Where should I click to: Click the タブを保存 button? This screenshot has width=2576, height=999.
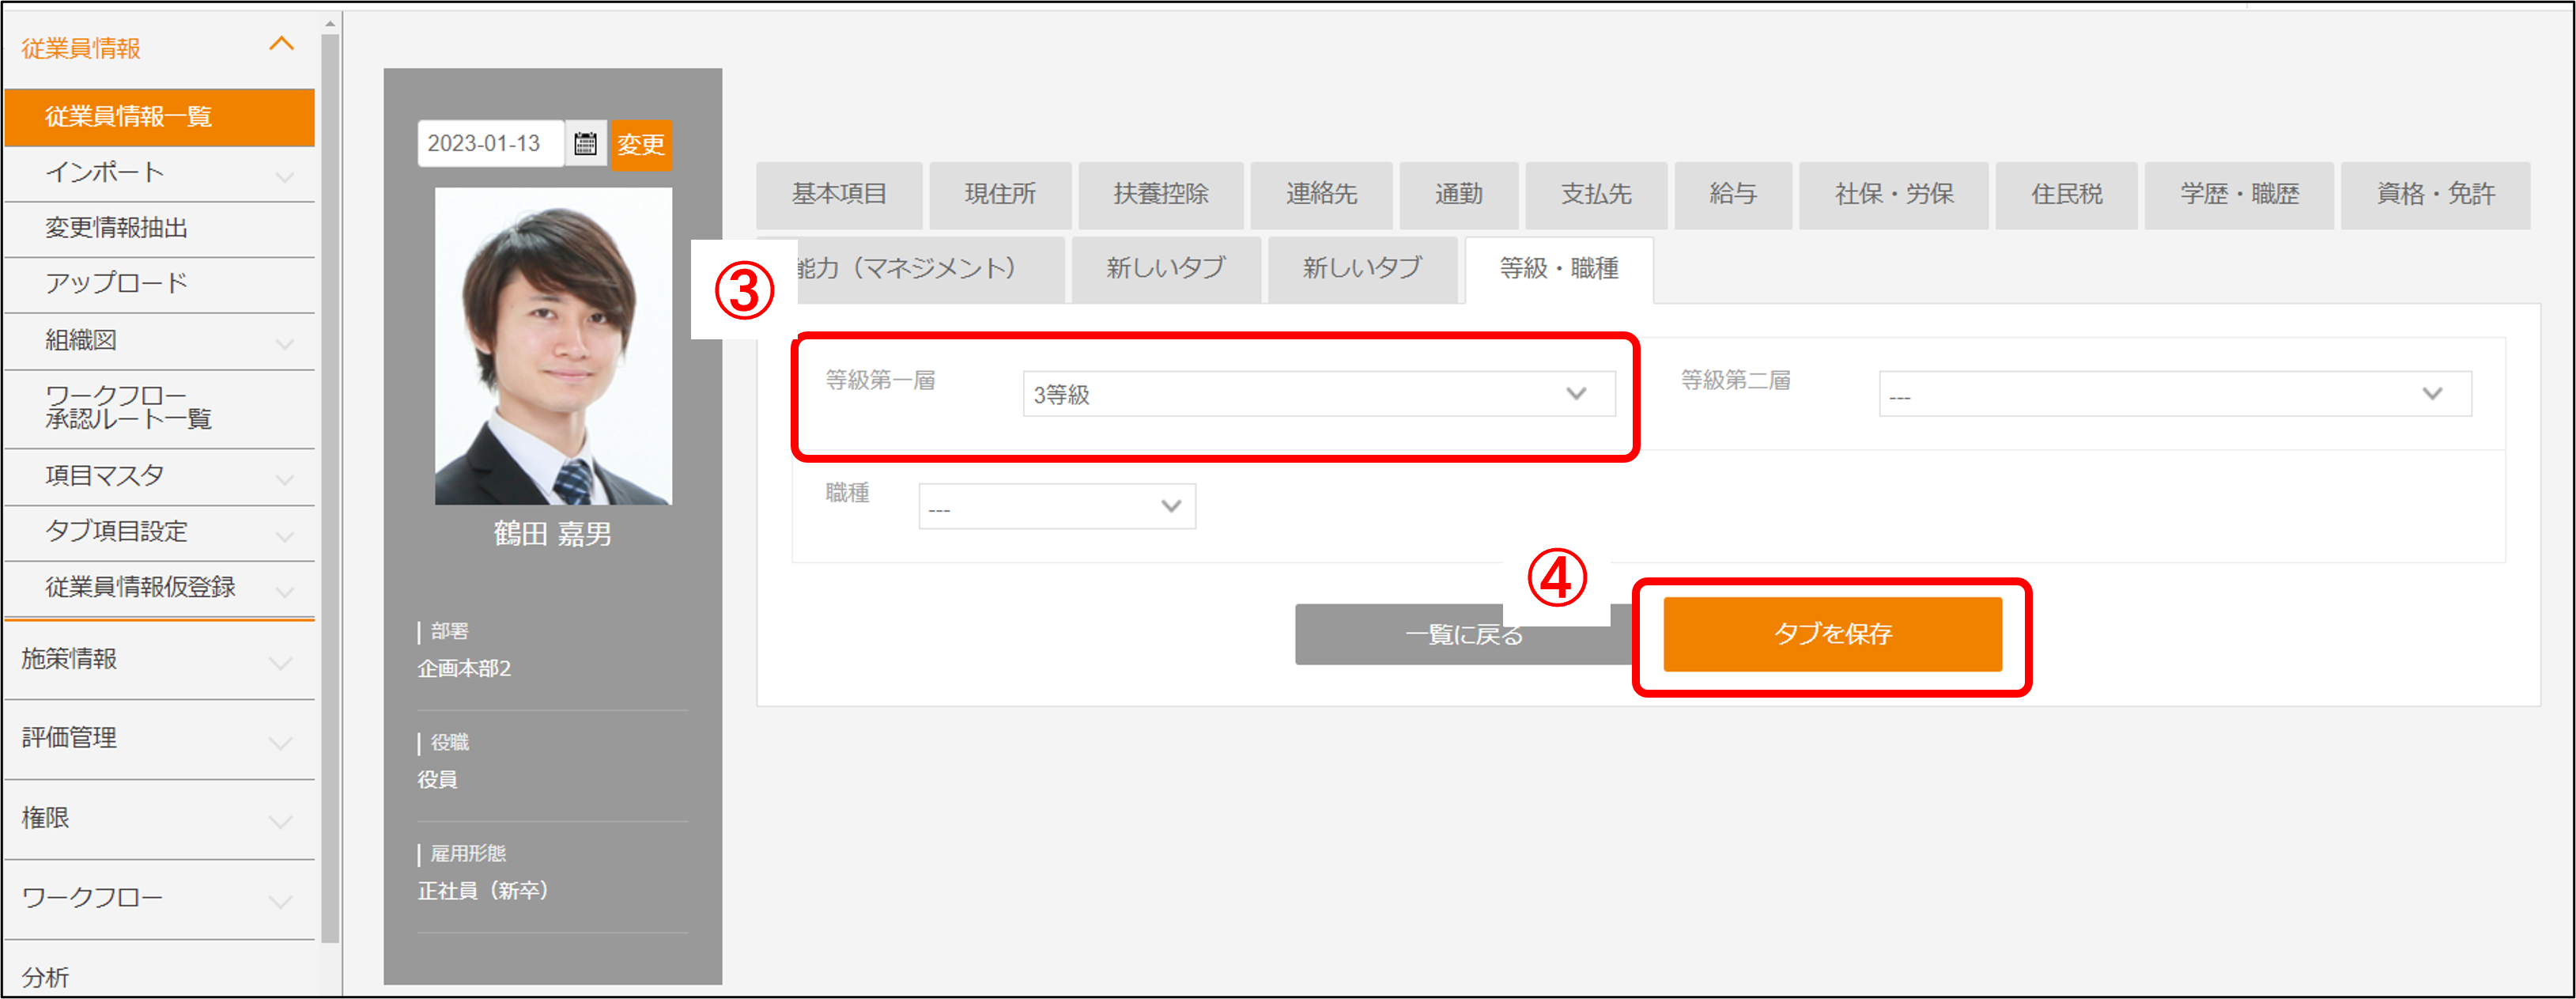[1831, 634]
